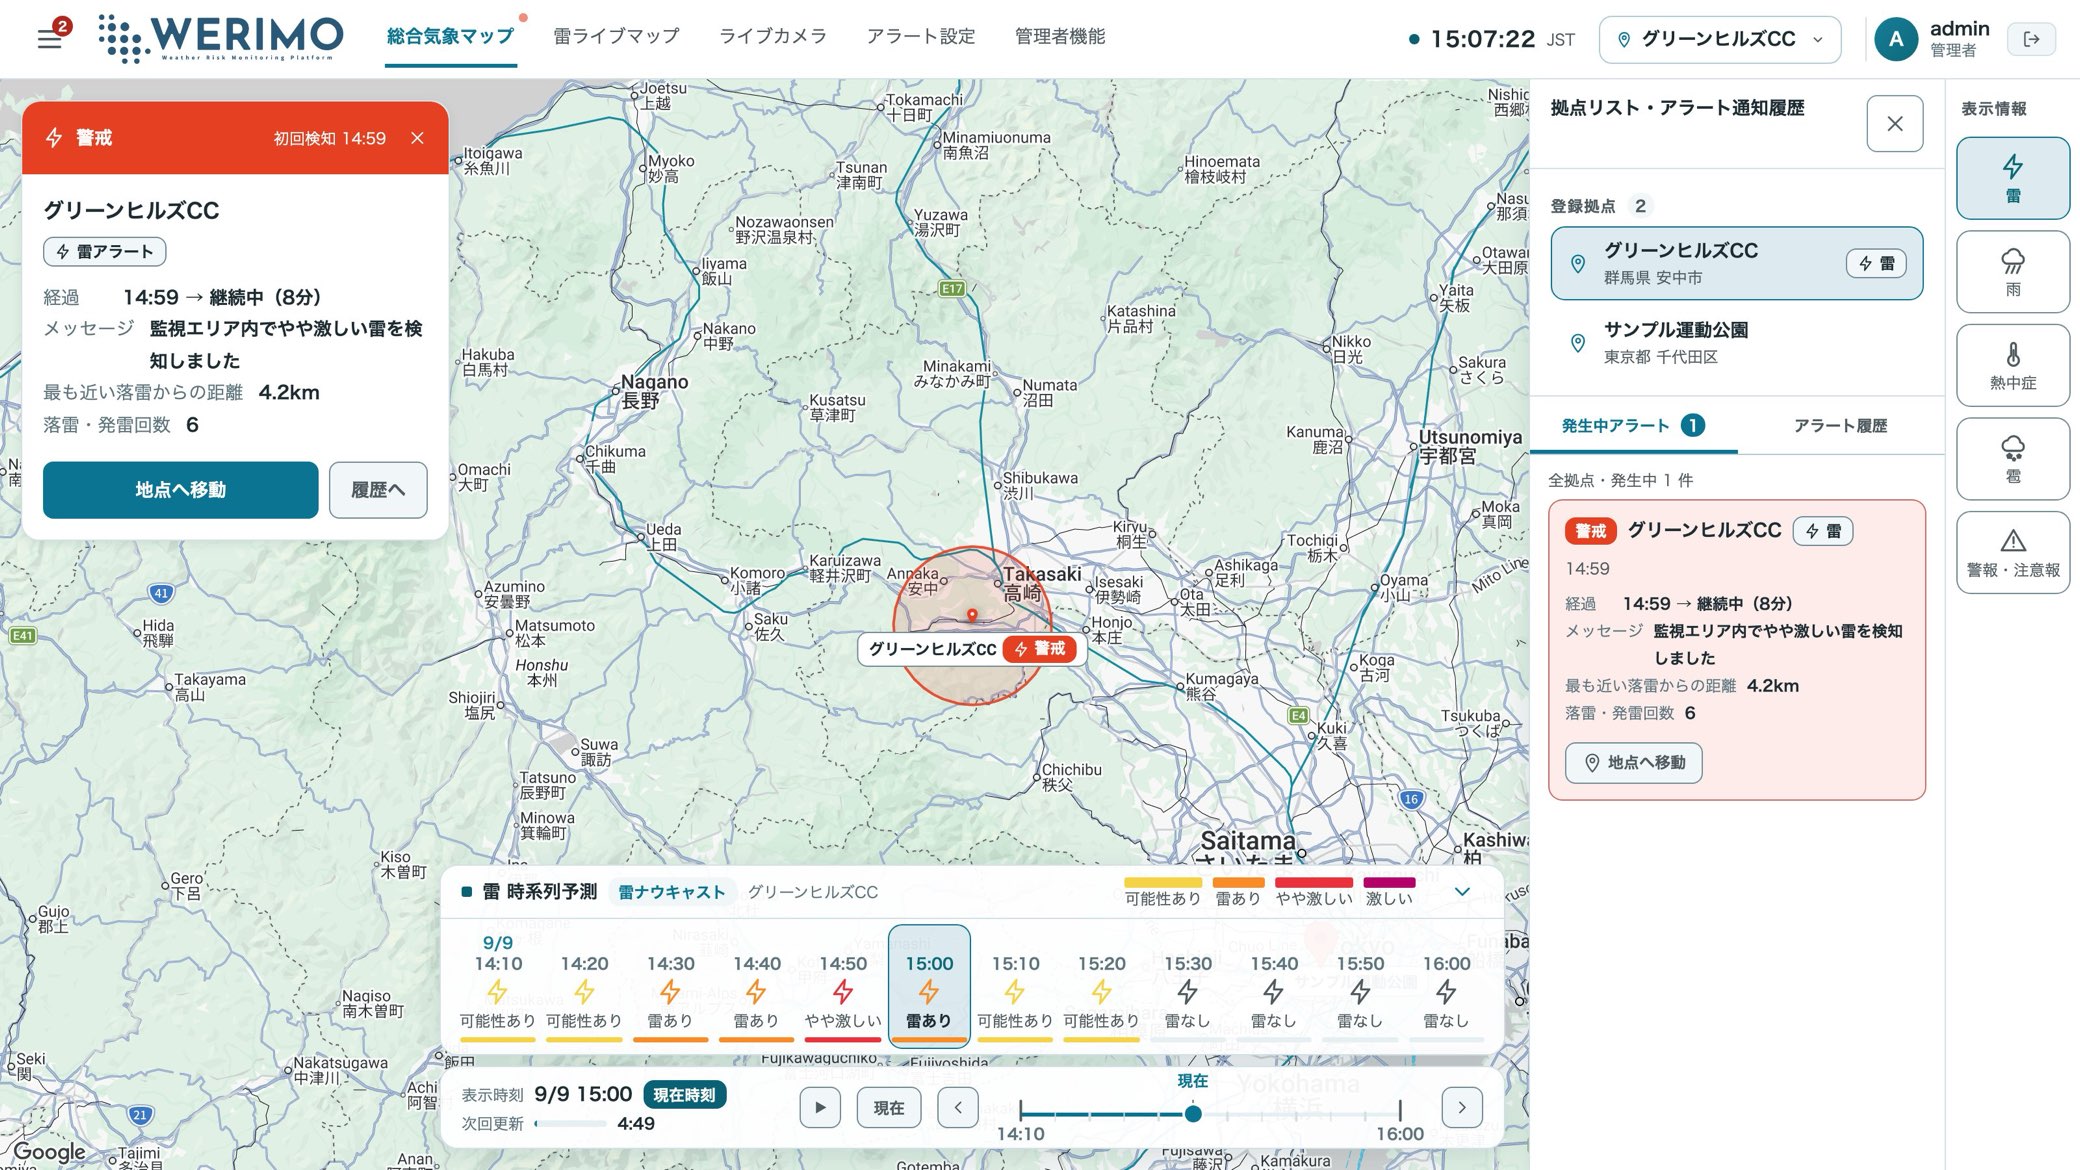Screen dimensions: 2080x1170
Task: Select サンプル運動公園 location entry
Action: click(1736, 342)
